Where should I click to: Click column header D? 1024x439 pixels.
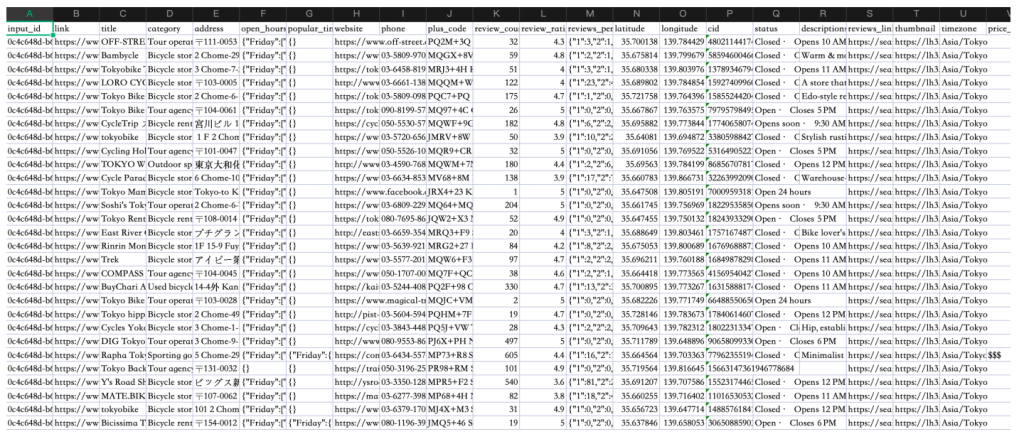pyautogui.click(x=168, y=13)
